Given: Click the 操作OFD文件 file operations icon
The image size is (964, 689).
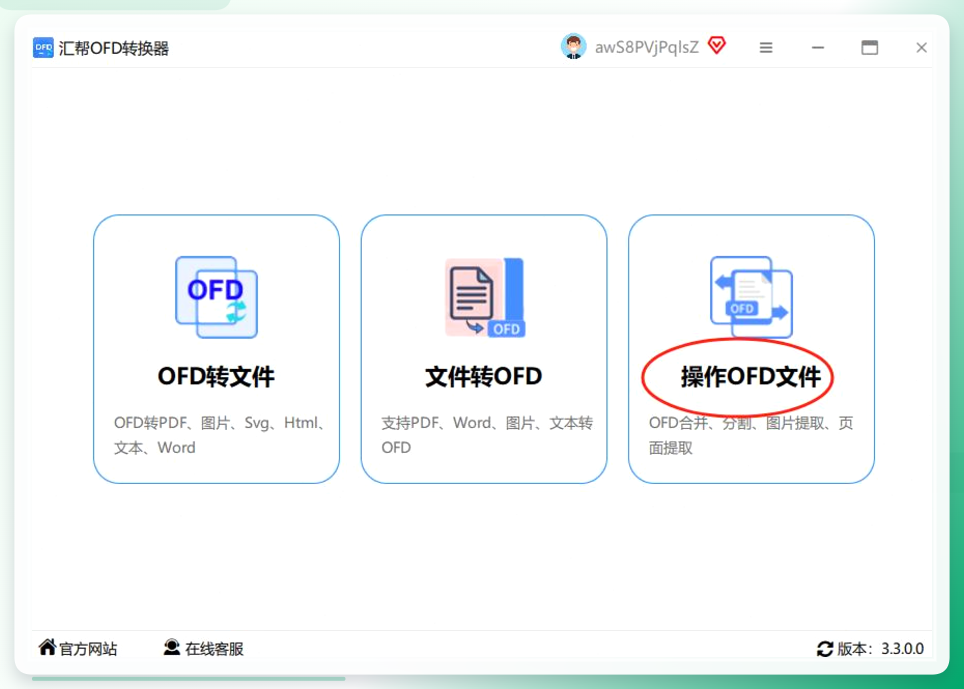Looking at the screenshot, I should [751, 297].
